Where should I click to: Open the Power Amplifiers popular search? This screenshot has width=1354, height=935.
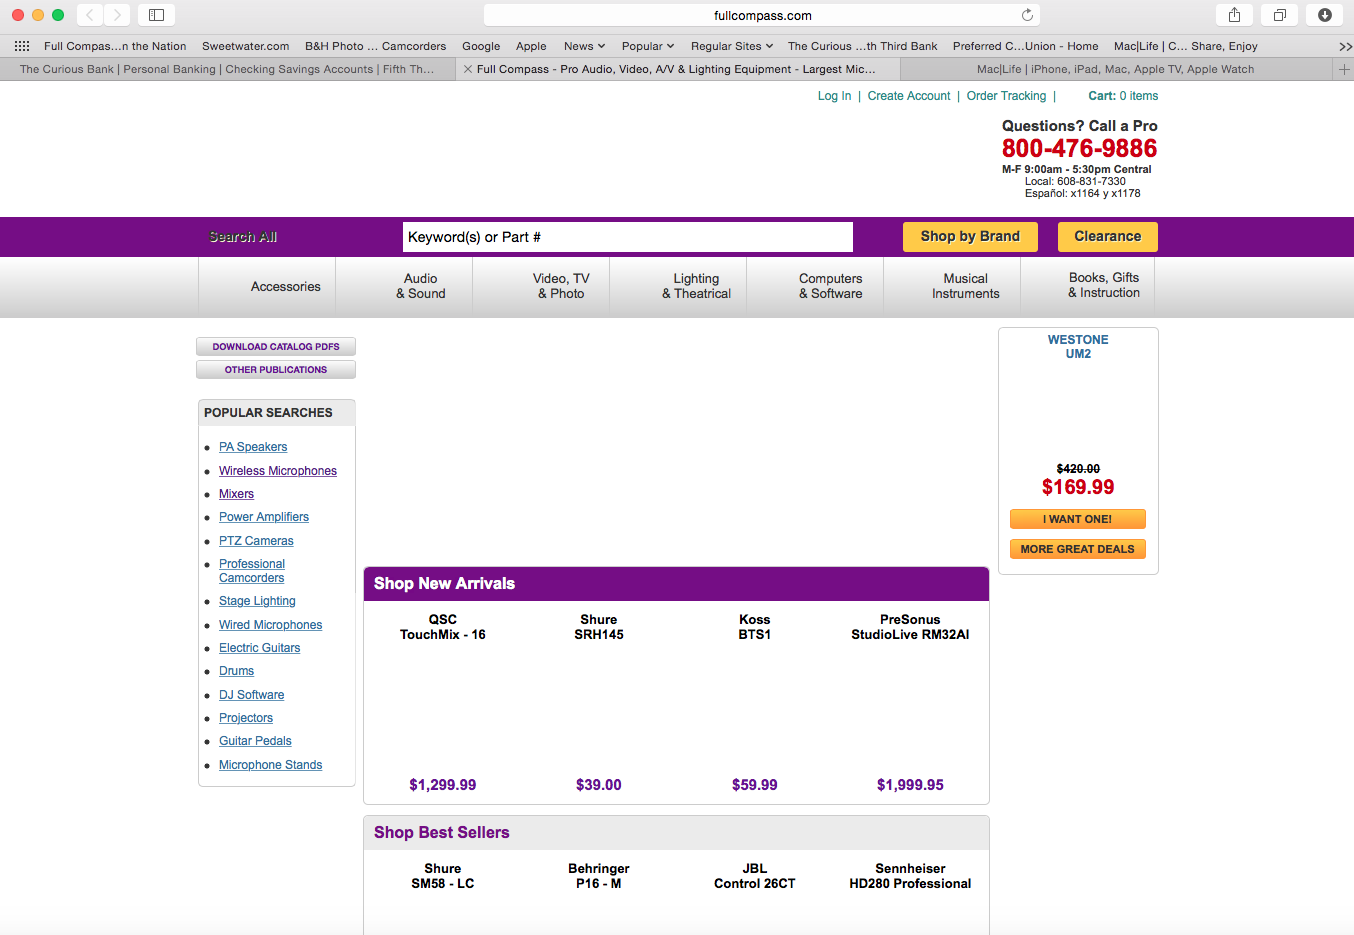[264, 517]
